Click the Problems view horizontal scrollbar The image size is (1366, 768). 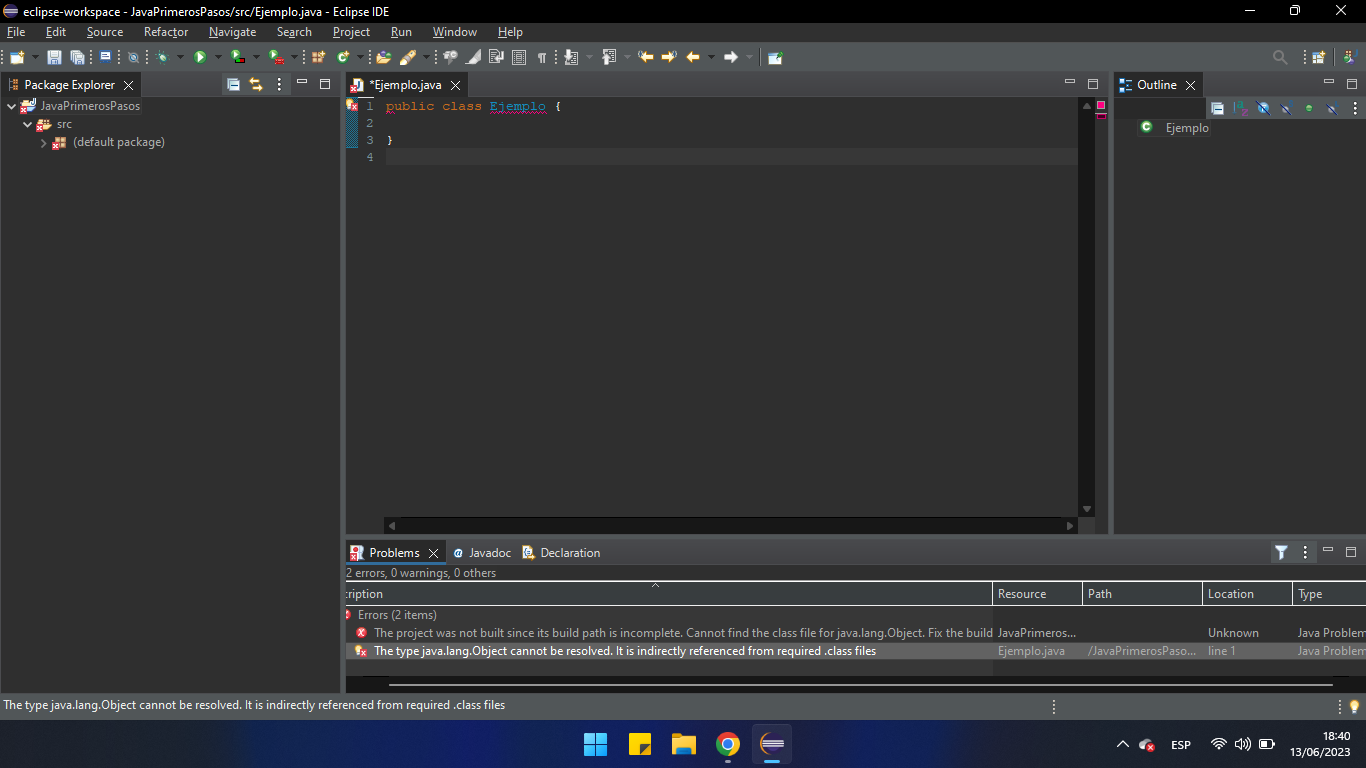click(x=860, y=685)
